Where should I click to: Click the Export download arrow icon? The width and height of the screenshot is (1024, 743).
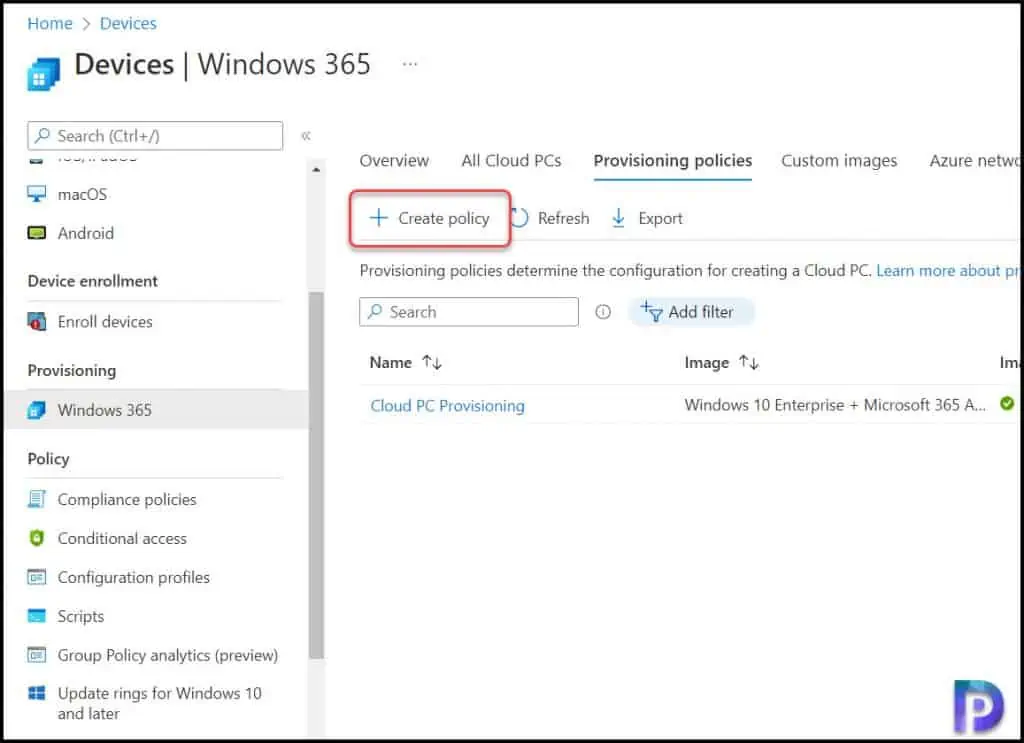618,218
